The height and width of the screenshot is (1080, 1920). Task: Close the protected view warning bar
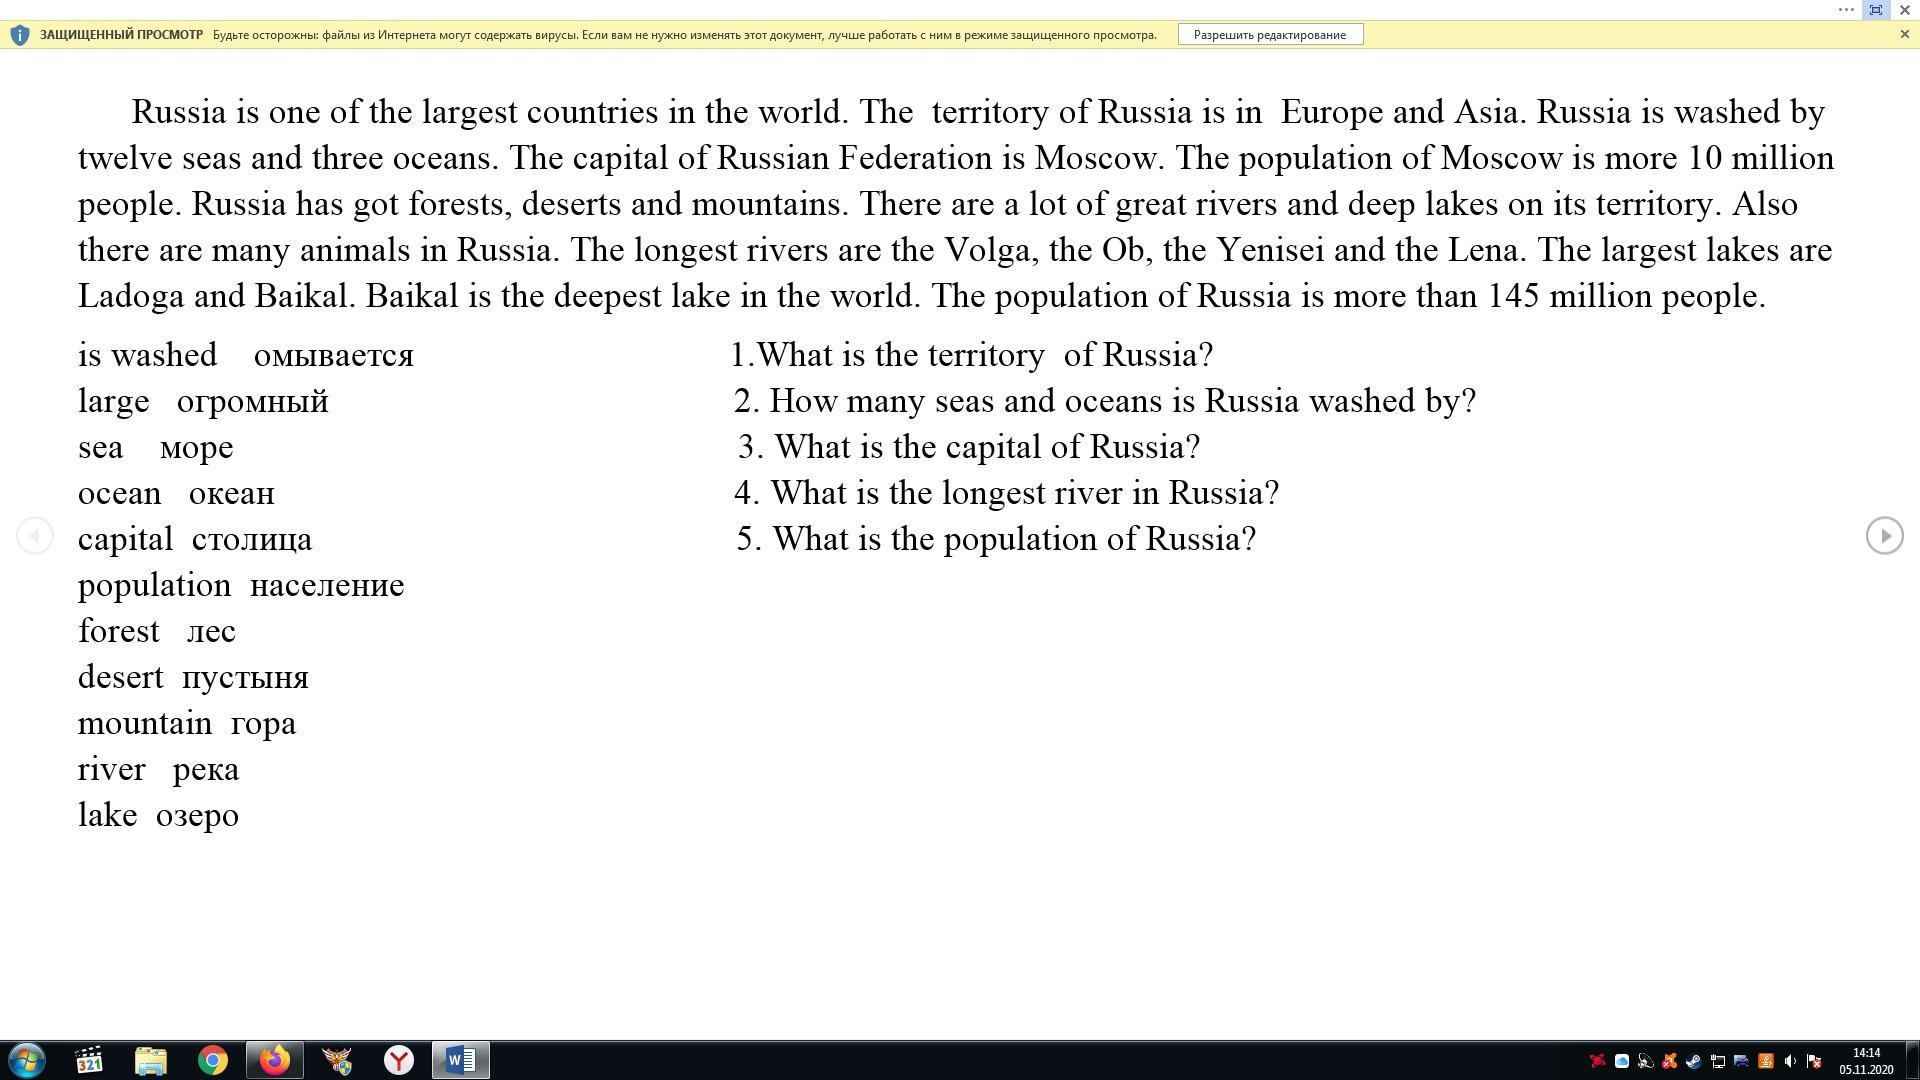pyautogui.click(x=1904, y=34)
